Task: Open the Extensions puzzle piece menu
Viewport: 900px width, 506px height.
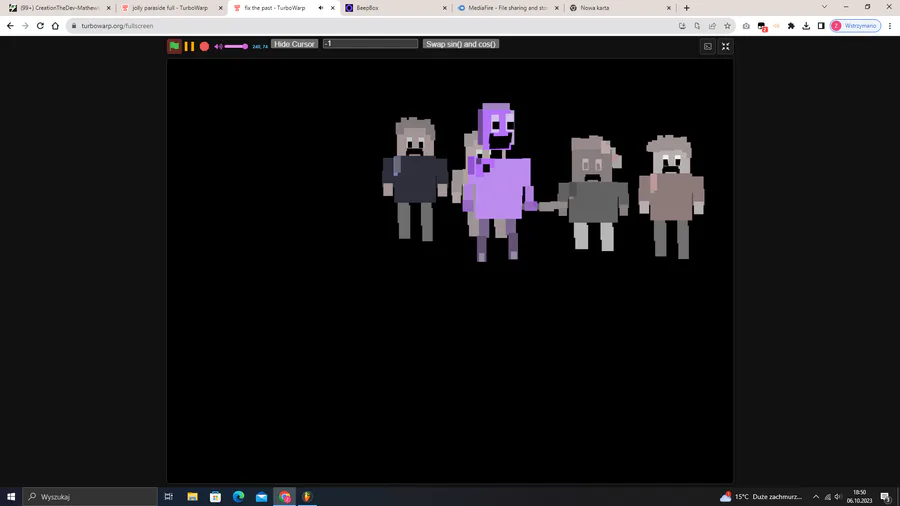Action: pyautogui.click(x=791, y=26)
